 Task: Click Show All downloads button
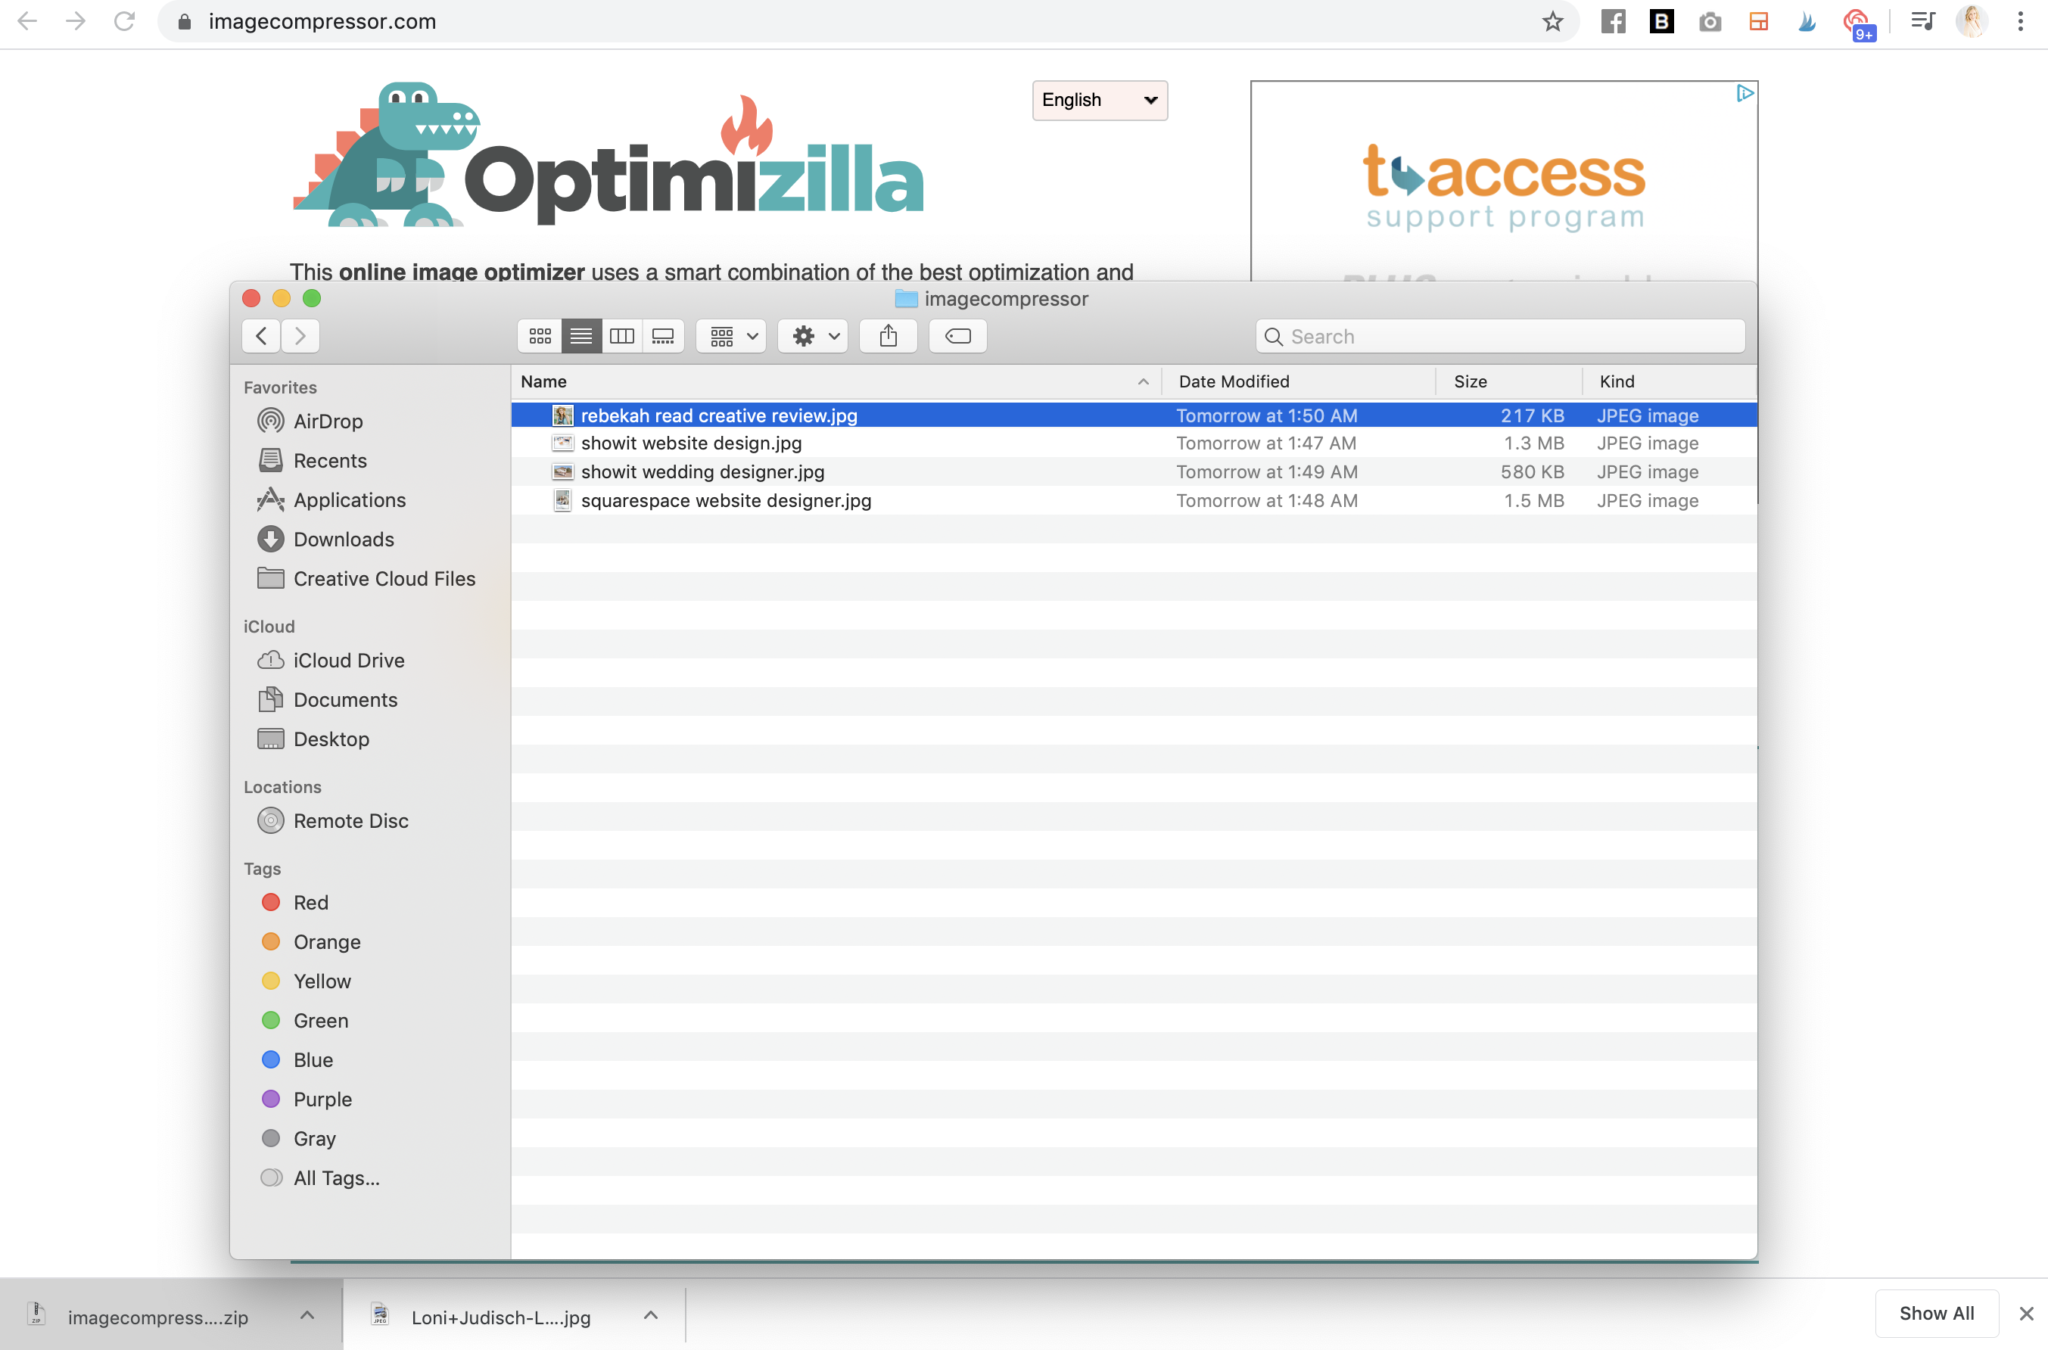point(1936,1313)
